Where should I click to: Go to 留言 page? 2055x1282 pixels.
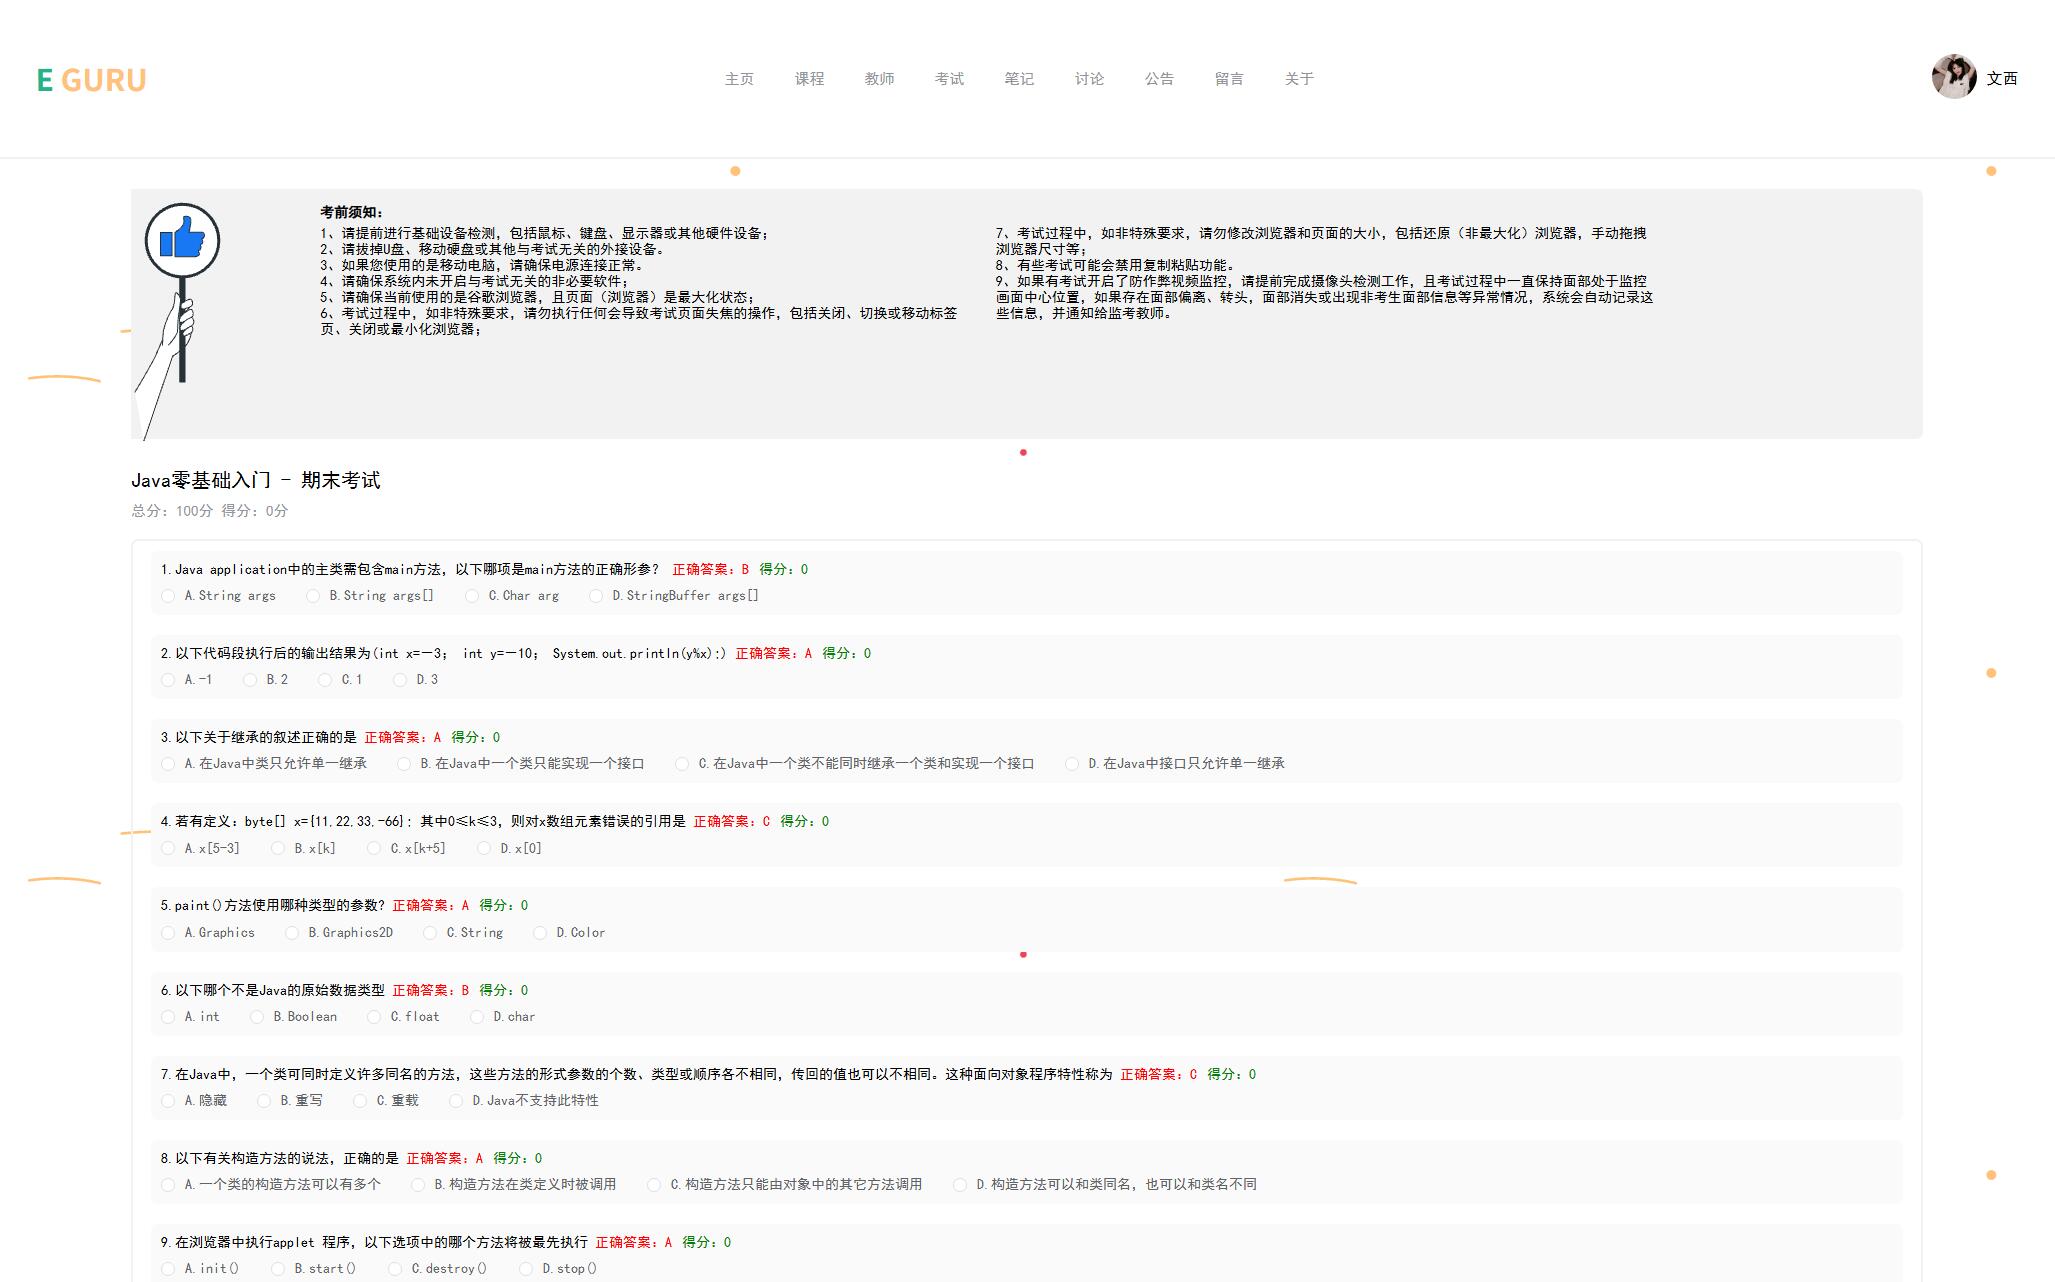click(1229, 79)
